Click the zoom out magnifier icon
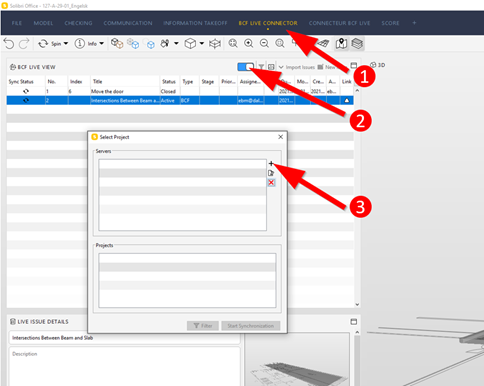This screenshot has width=484, height=386. (264, 43)
